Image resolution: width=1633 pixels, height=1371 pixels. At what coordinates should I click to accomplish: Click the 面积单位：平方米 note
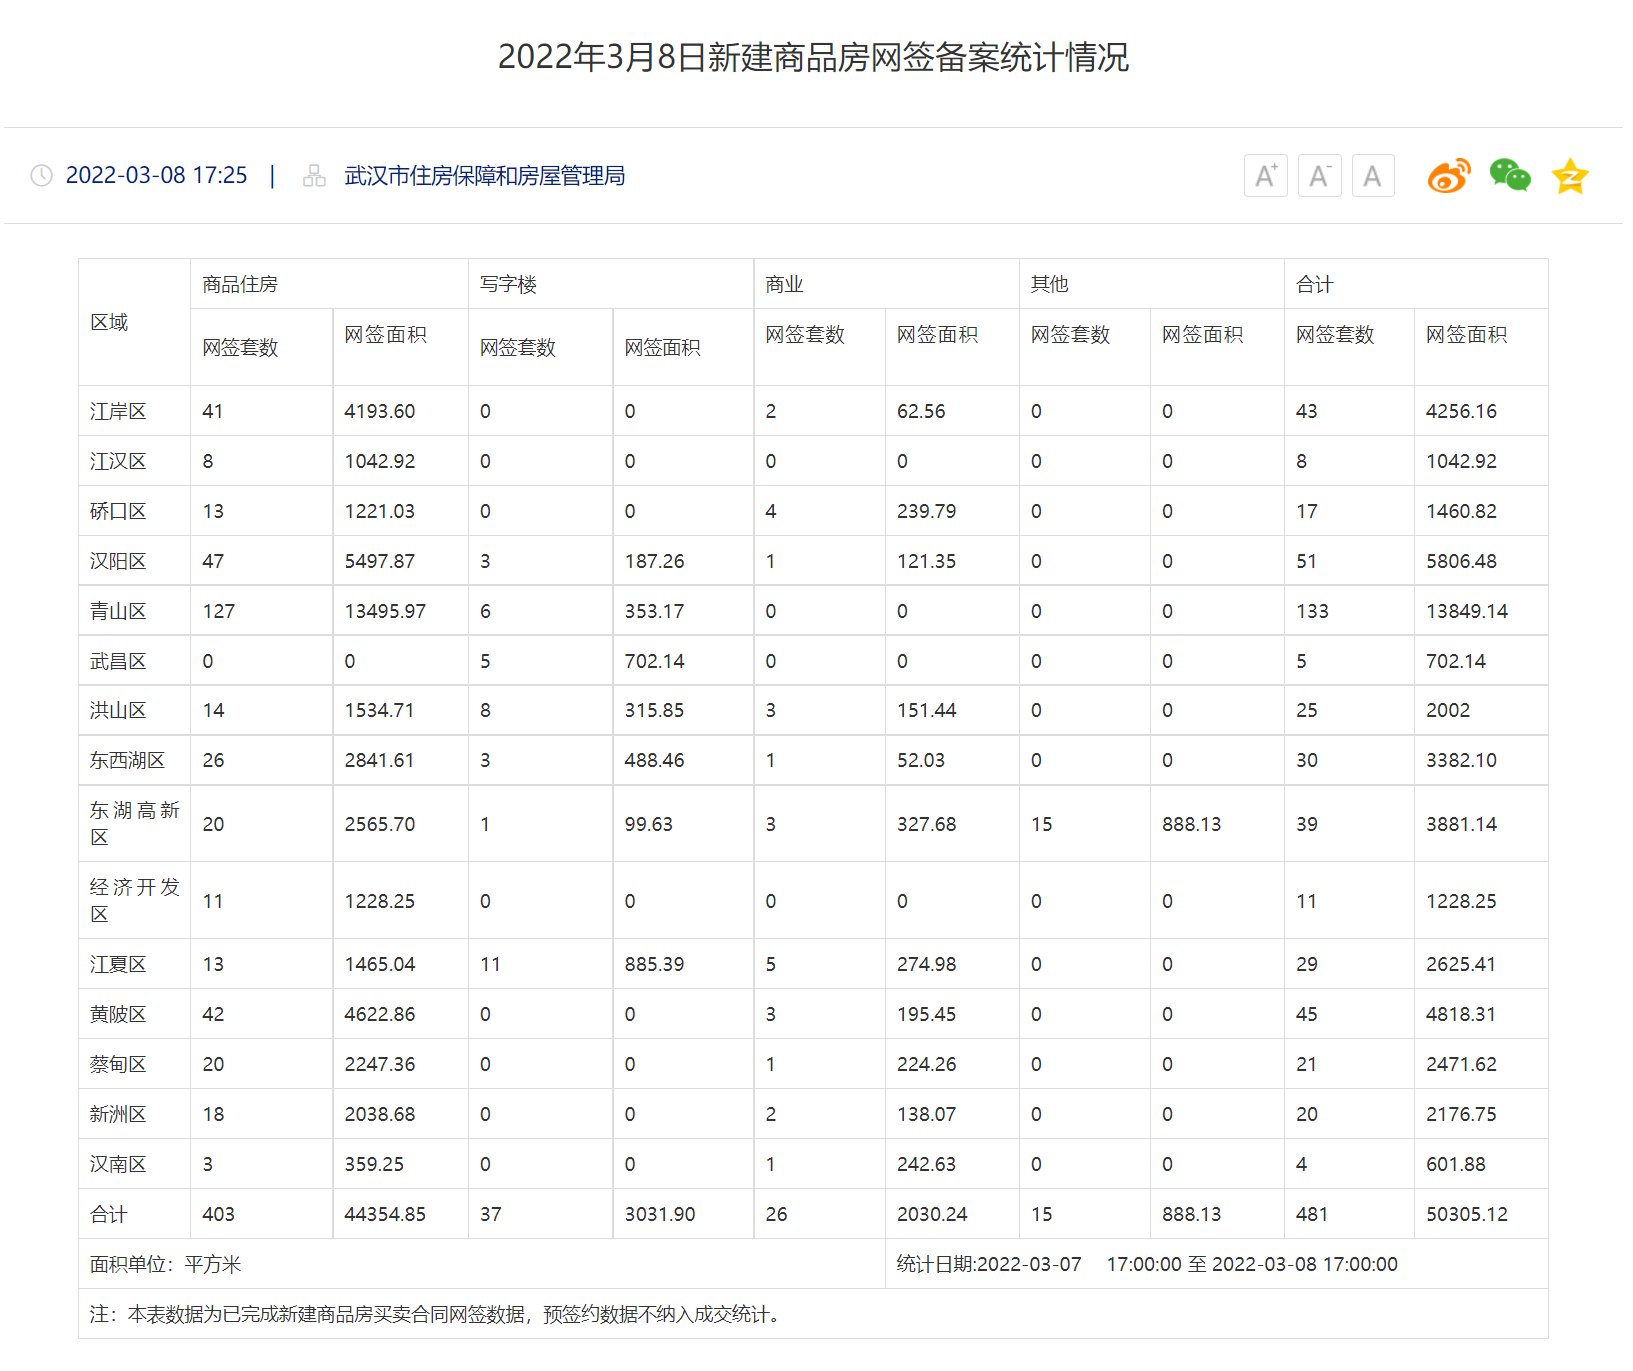tap(166, 1264)
